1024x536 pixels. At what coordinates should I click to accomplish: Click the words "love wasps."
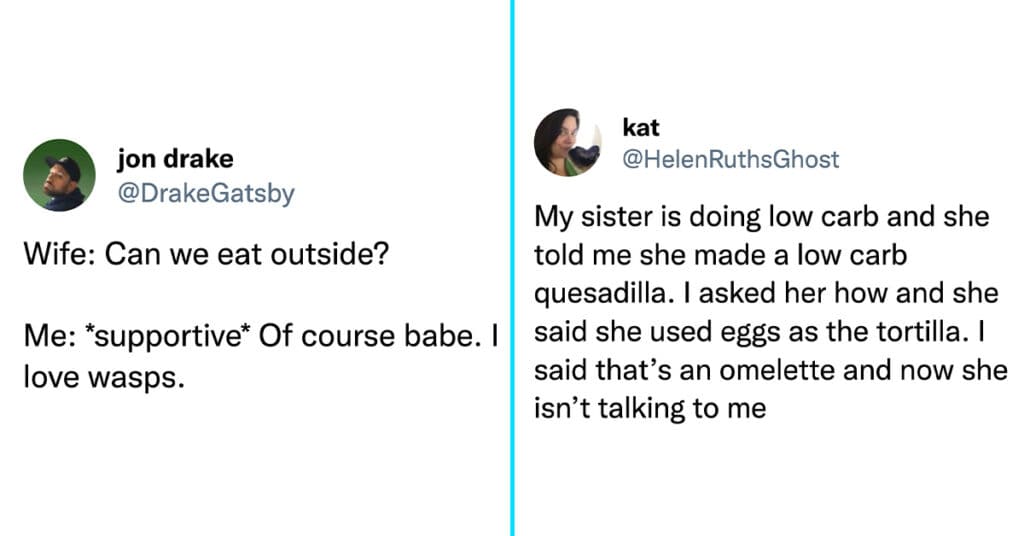click(104, 377)
